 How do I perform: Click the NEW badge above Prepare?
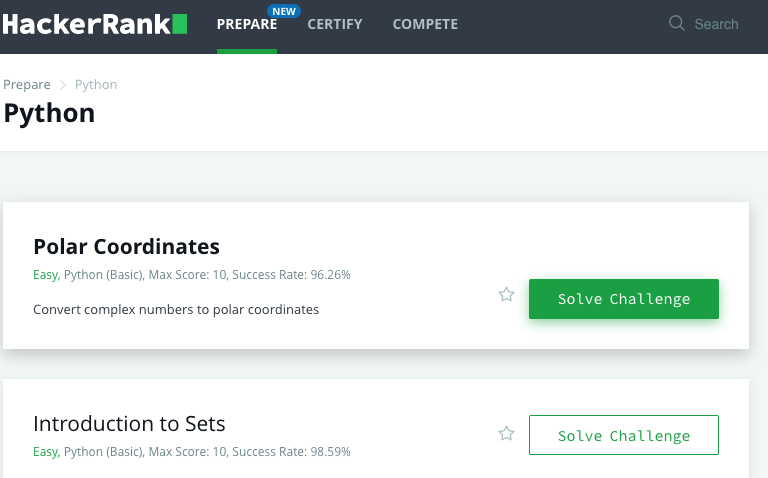click(284, 11)
